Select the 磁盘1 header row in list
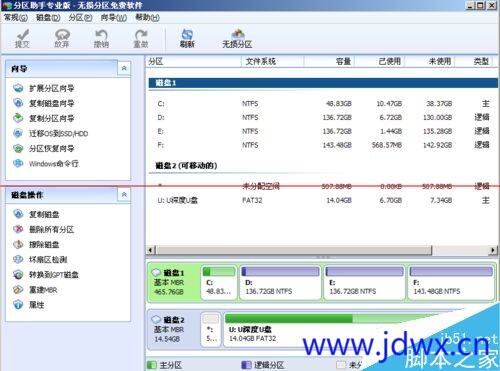The width and height of the screenshot is (500, 371). click(x=323, y=83)
